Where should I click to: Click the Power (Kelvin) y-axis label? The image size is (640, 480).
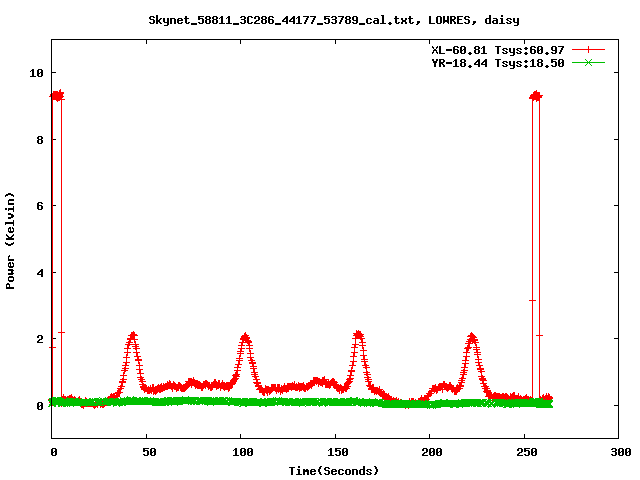10,241
